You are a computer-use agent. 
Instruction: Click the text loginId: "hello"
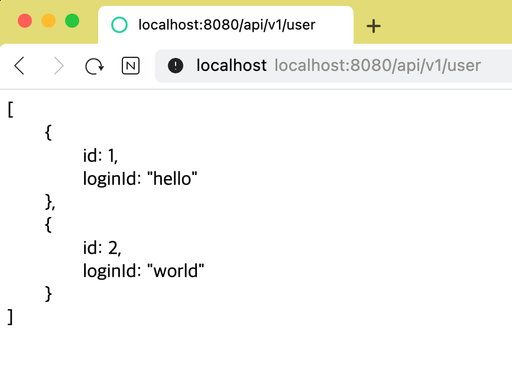point(140,179)
